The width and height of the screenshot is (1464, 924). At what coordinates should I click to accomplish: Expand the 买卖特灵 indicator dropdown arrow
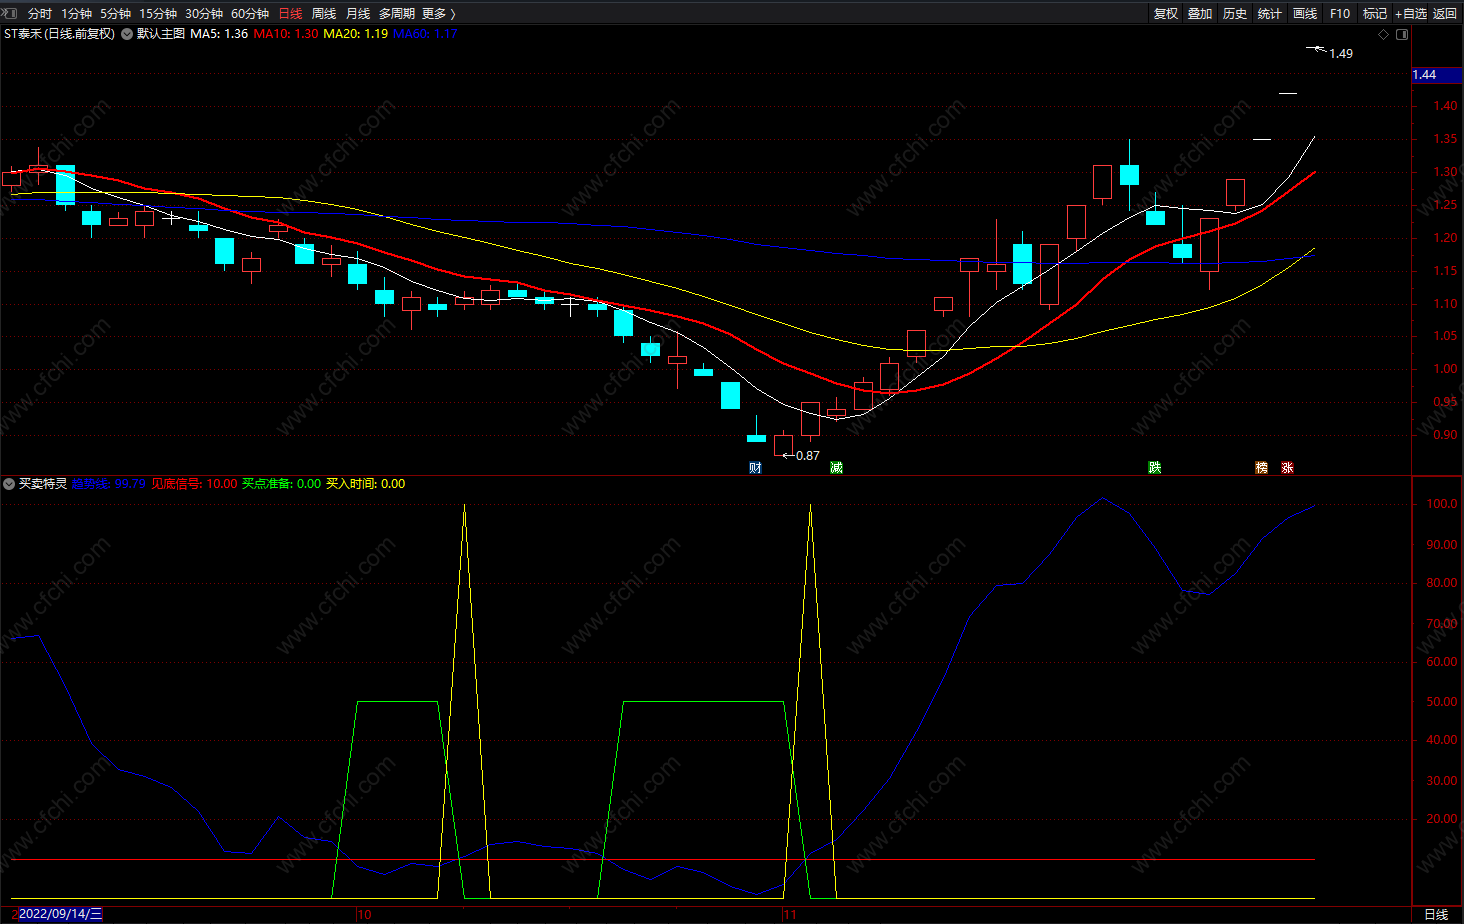tap(9, 484)
